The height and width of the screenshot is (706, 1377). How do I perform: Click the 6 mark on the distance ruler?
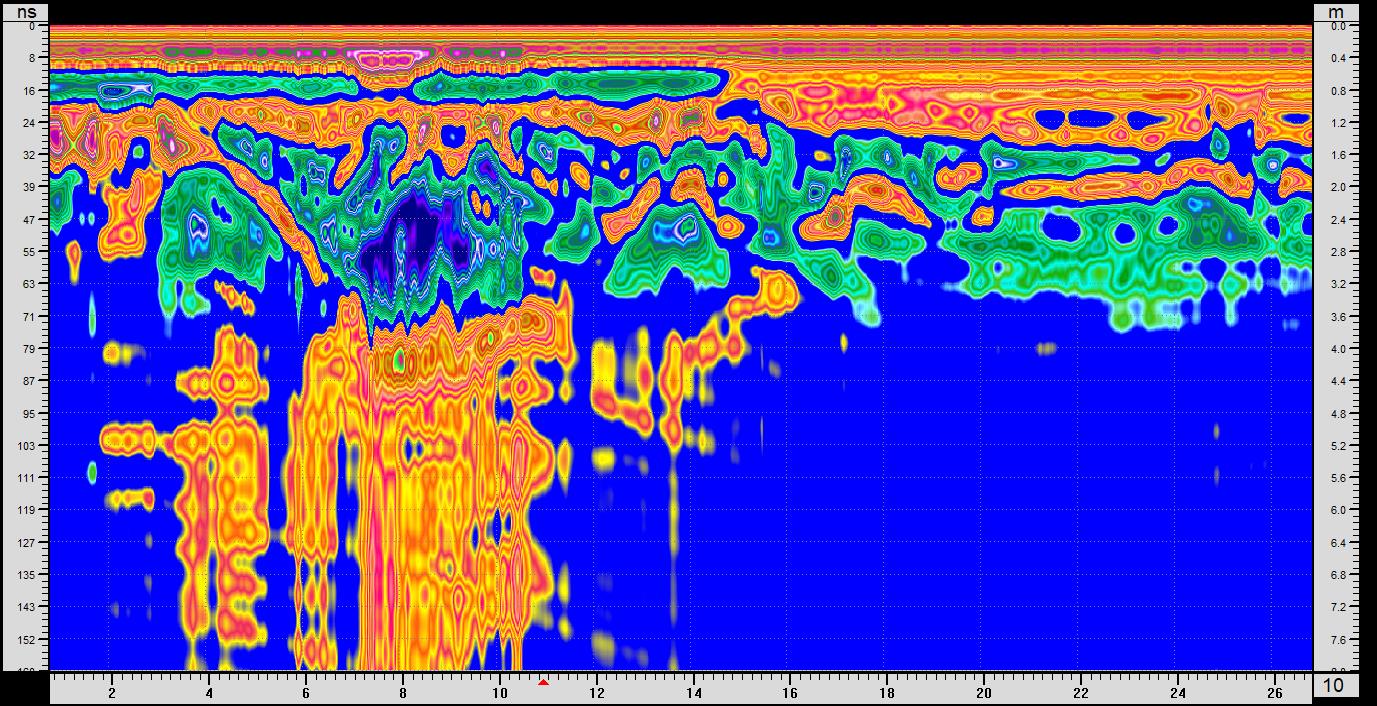(306, 692)
